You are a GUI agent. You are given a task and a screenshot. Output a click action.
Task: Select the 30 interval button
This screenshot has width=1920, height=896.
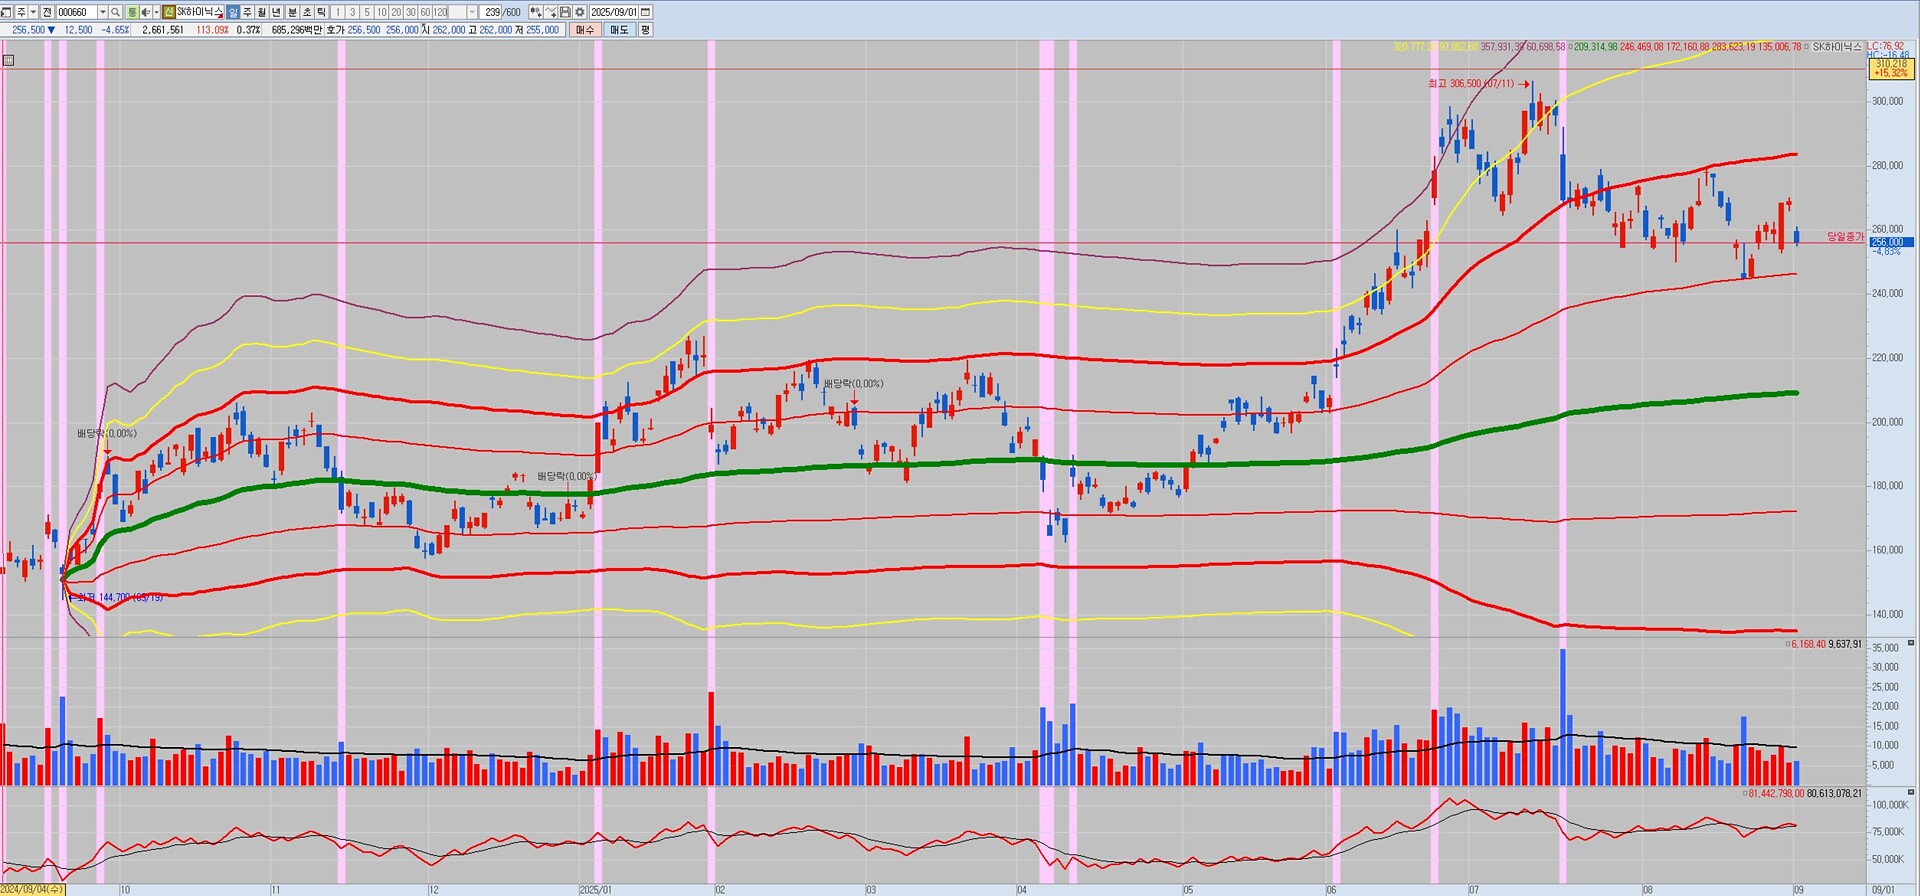pos(411,12)
